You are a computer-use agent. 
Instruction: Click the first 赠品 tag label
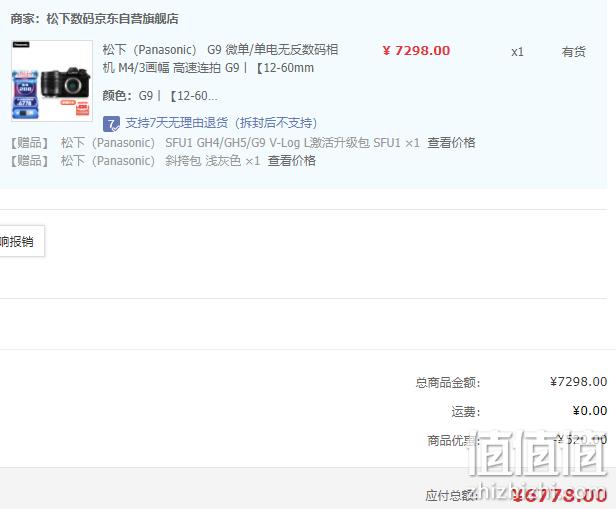tap(29, 143)
